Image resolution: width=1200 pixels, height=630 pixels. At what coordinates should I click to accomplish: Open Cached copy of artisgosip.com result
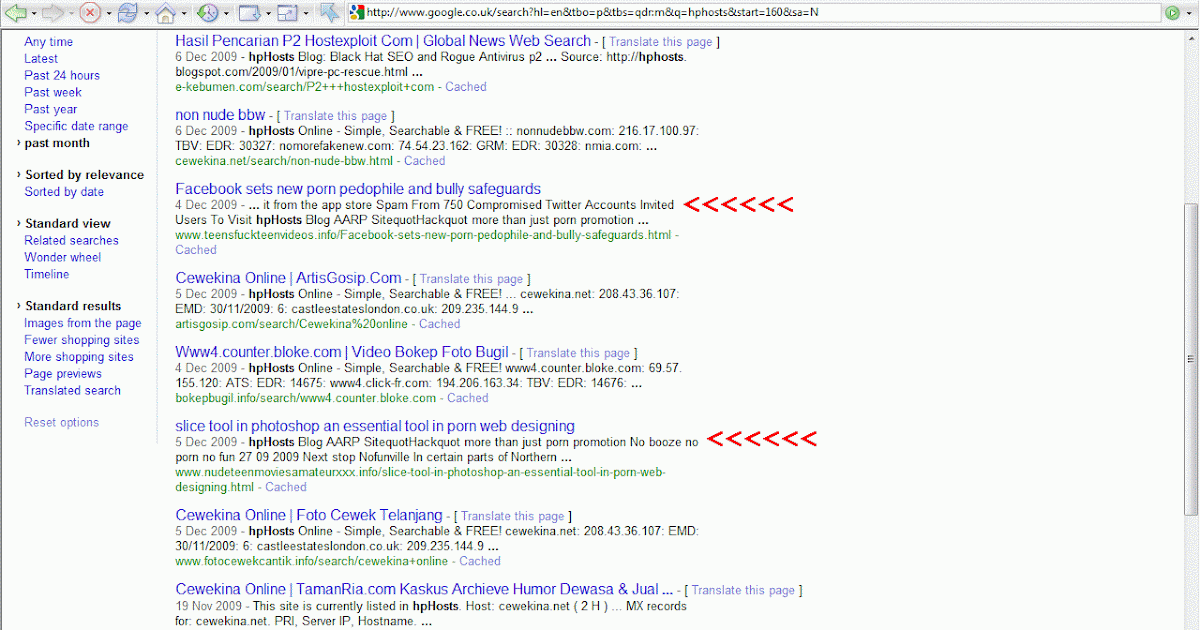click(x=440, y=324)
